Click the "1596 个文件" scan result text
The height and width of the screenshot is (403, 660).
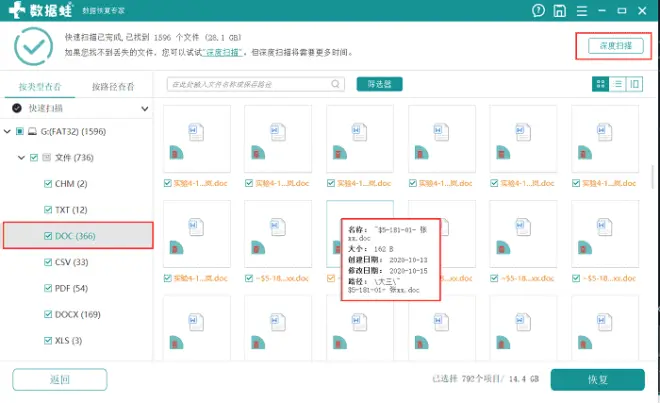(176, 37)
